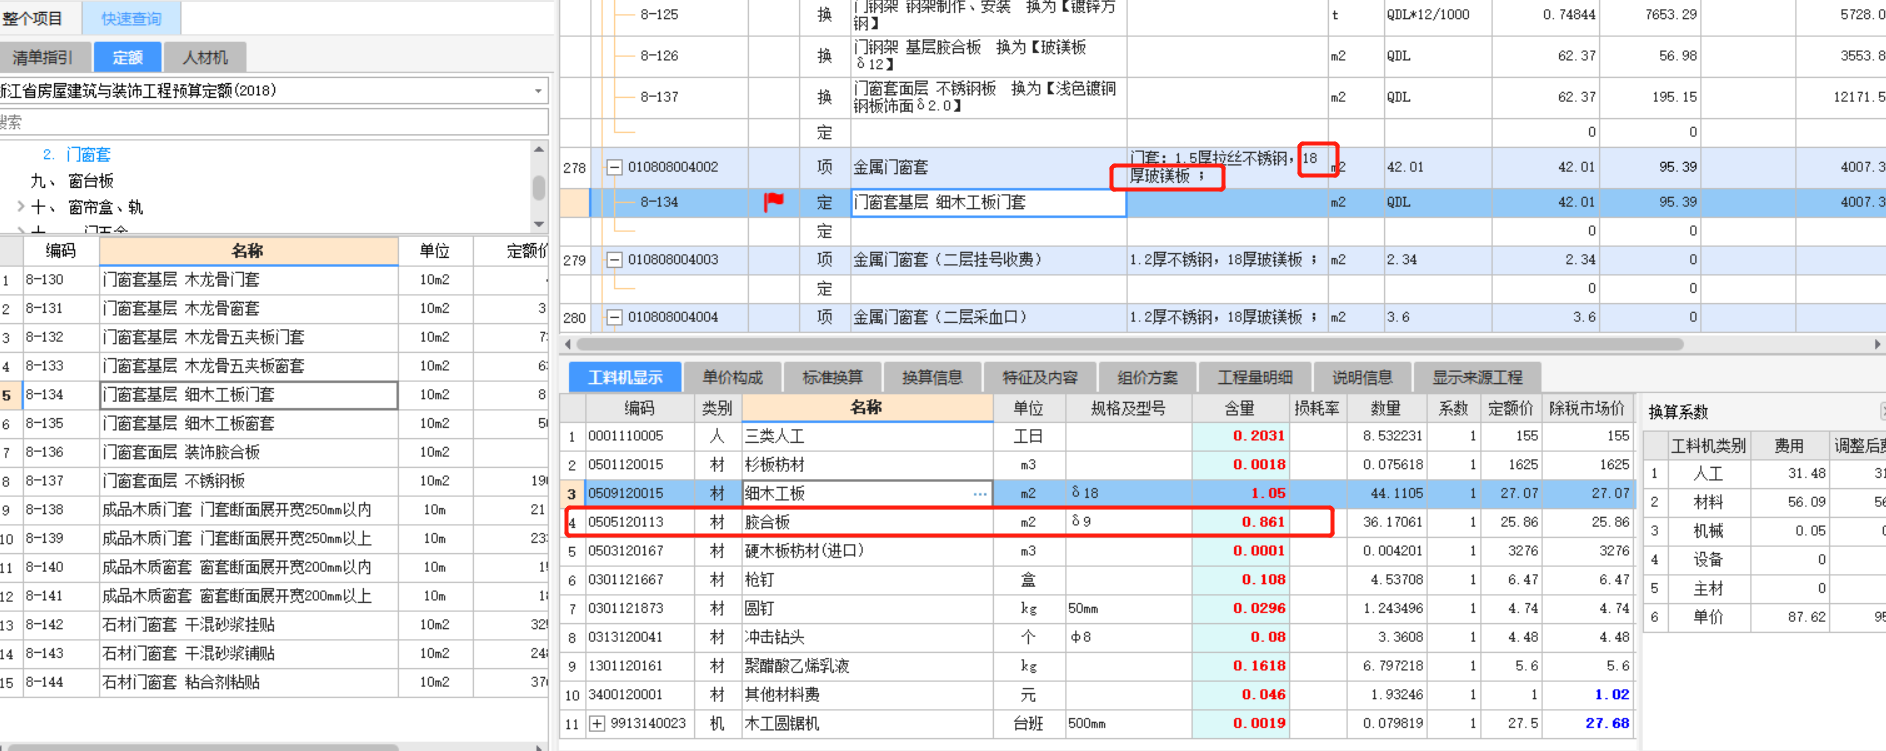The height and width of the screenshot is (751, 1886).
Task: Click the 门窗套基层 细木工板门套 name cell
Action: coord(988,202)
